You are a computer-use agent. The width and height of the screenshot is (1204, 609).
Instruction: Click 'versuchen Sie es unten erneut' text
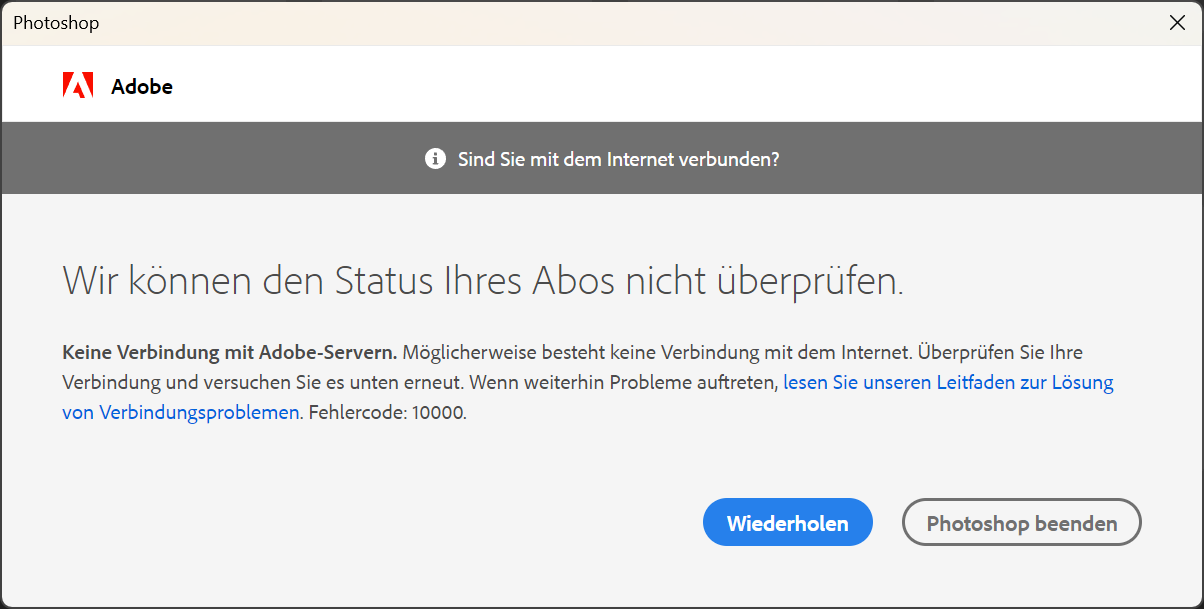click(x=344, y=382)
